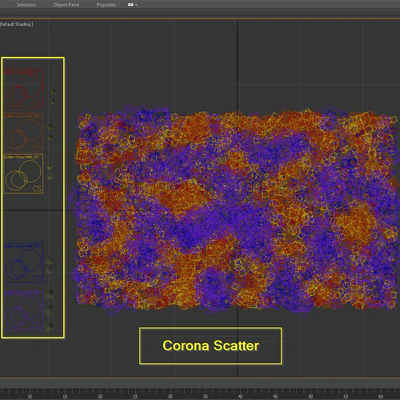This screenshot has width=400, height=400.
Task: Select the yellow Corona Scatter helper icon
Action: (x=23, y=174)
